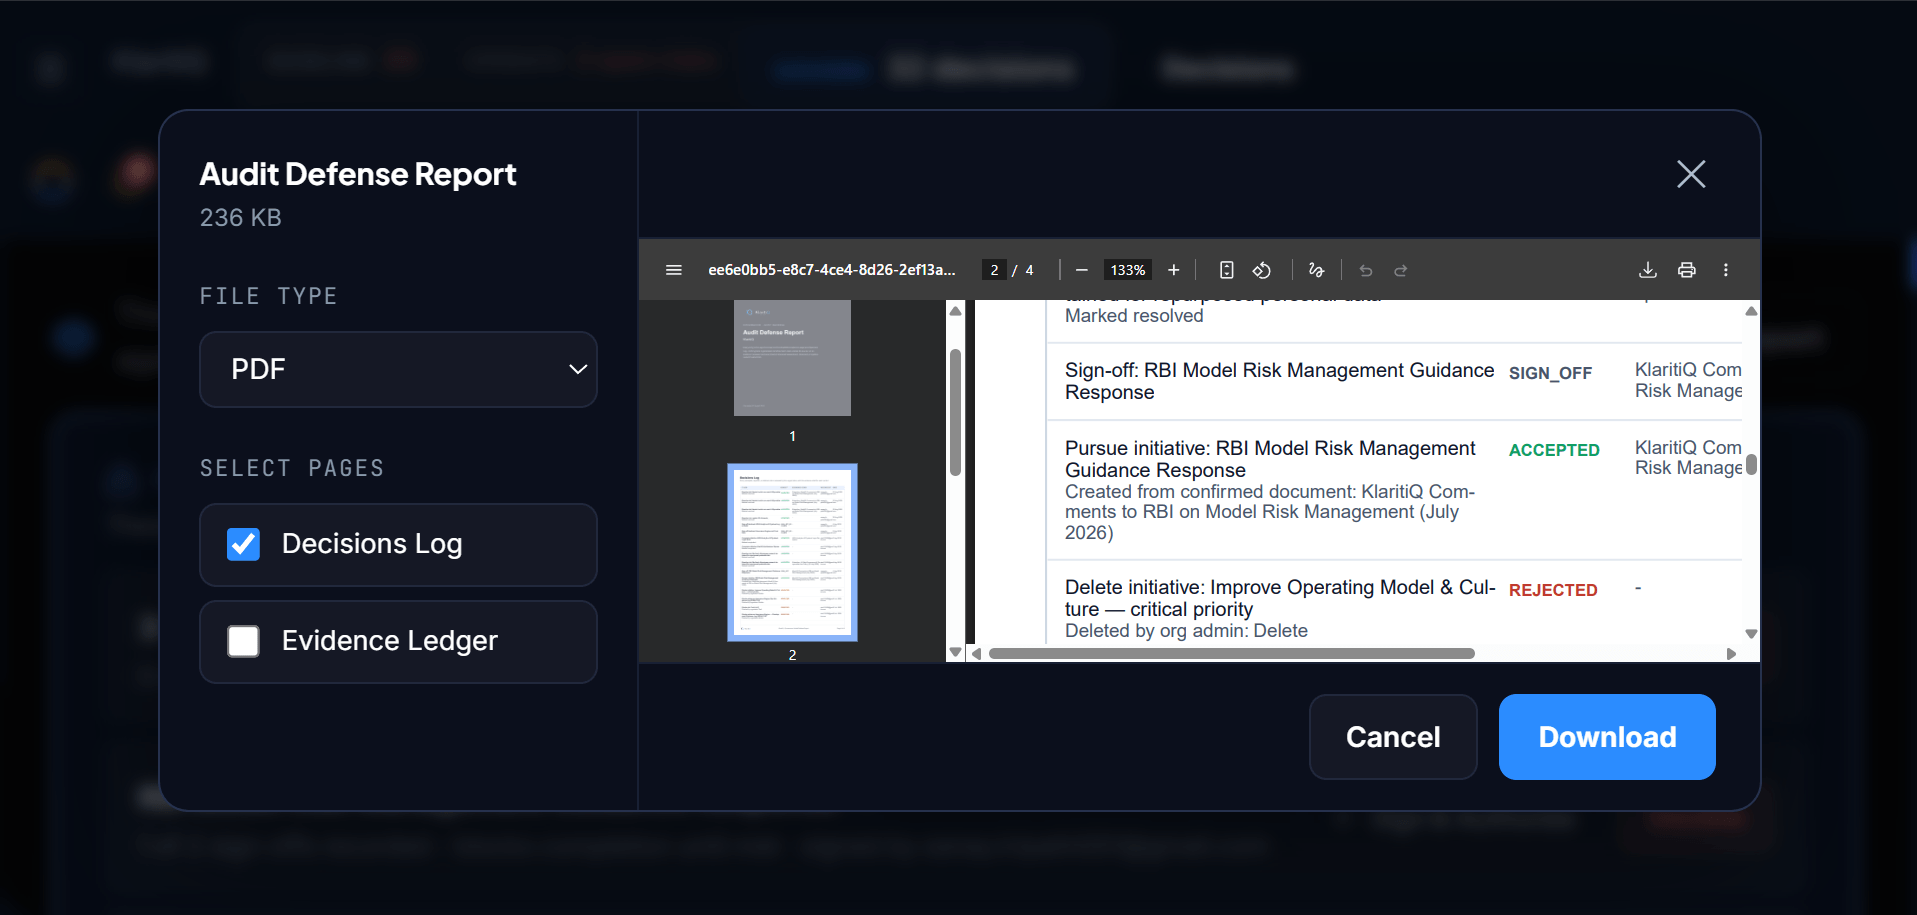Image resolution: width=1917 pixels, height=915 pixels.
Task: Check the Evidence Ledger checkbox
Action: point(243,641)
